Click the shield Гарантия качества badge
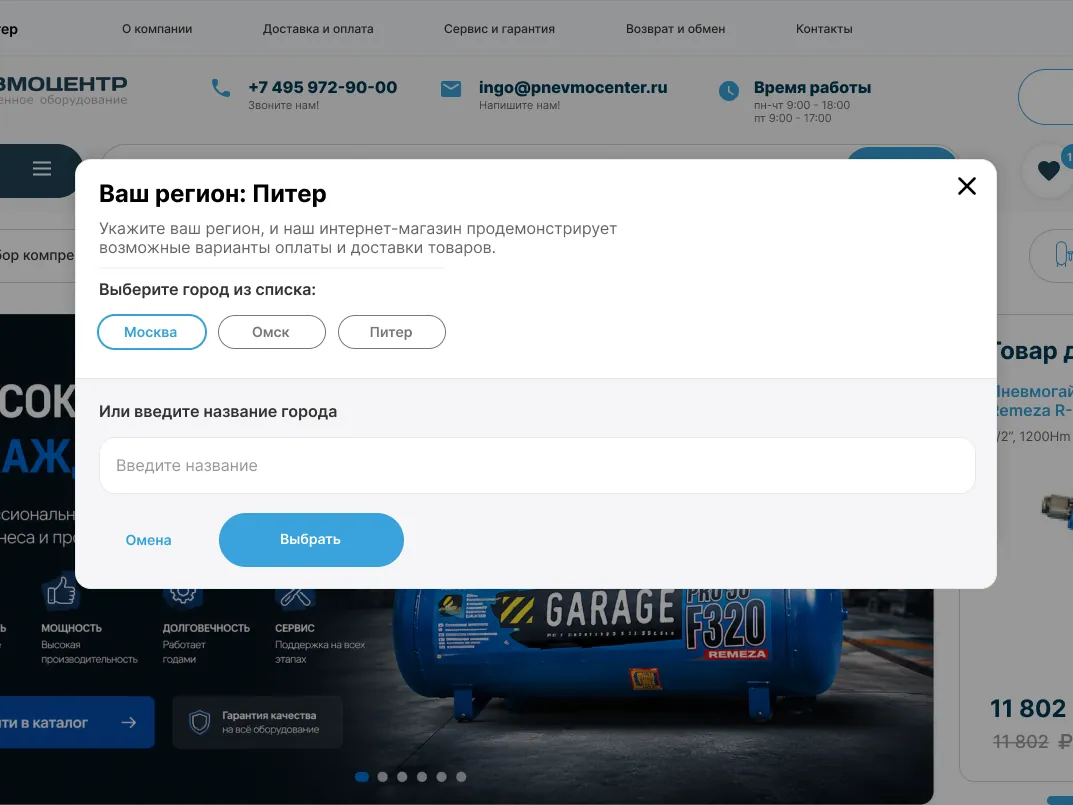Screen dimensions: 1073x805 point(257,722)
